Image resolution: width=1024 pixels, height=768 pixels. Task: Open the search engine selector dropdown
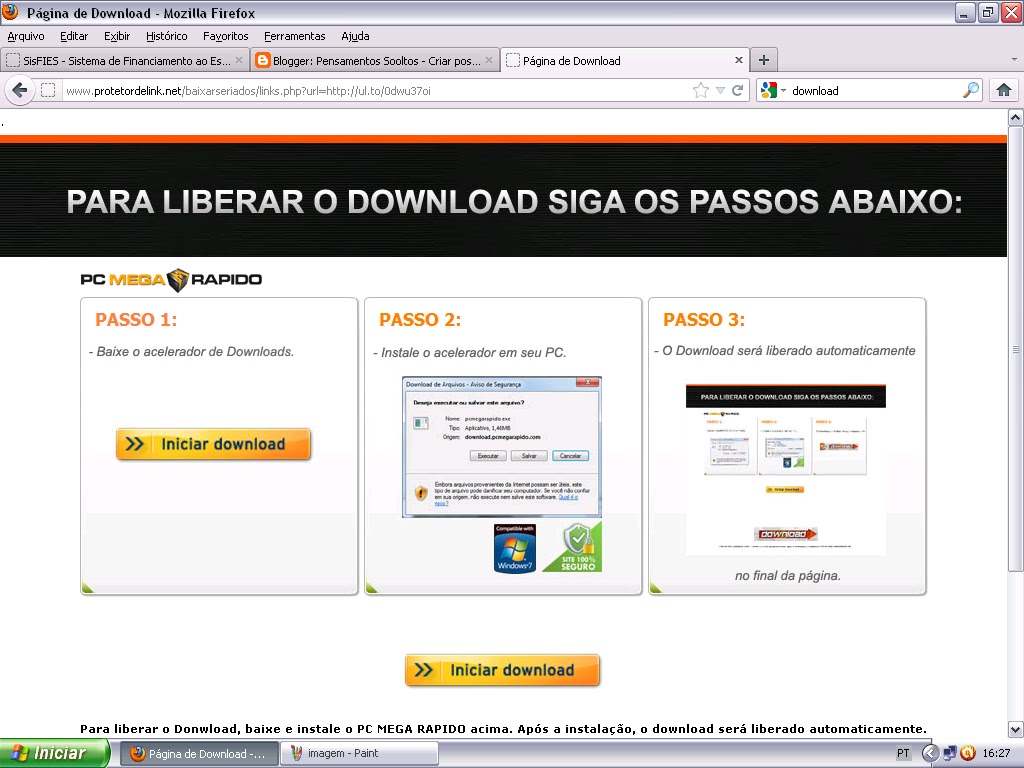(x=774, y=91)
